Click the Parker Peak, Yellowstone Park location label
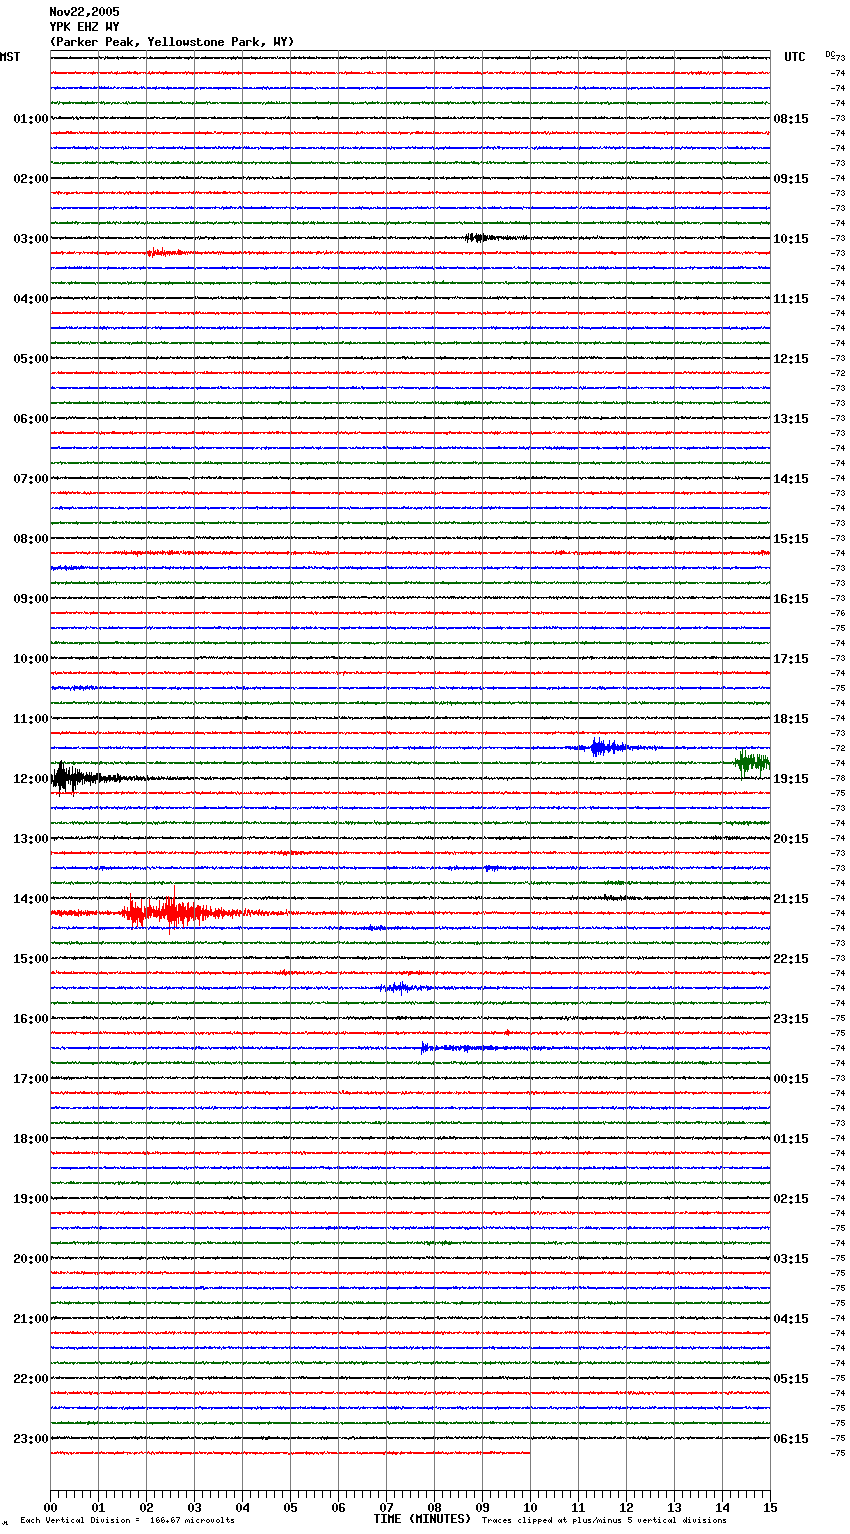 172,42
